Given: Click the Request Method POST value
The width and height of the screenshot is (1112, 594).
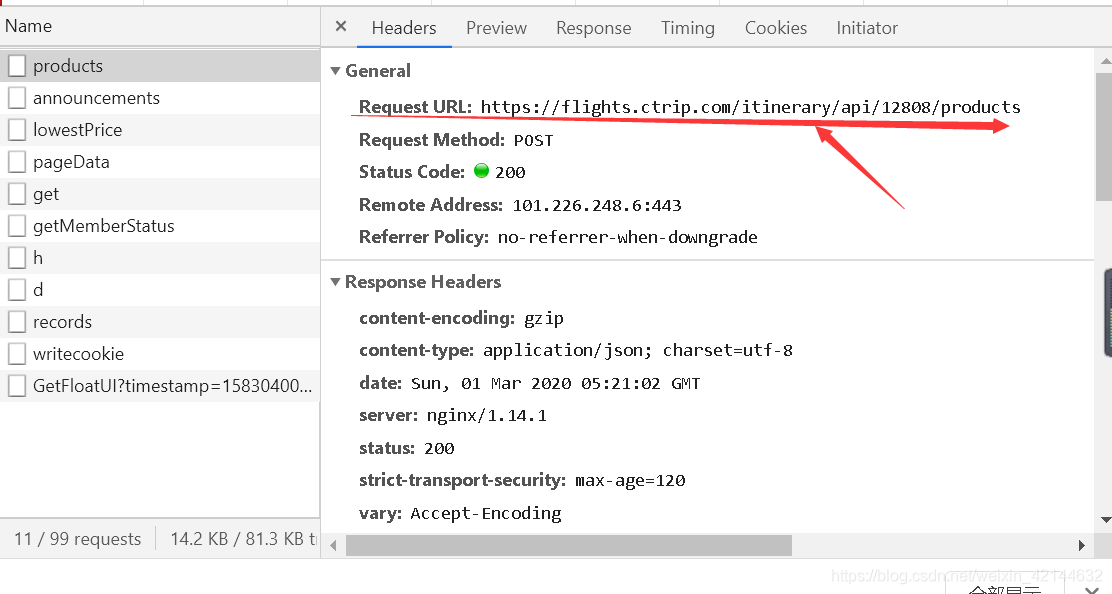Looking at the screenshot, I should [533, 140].
